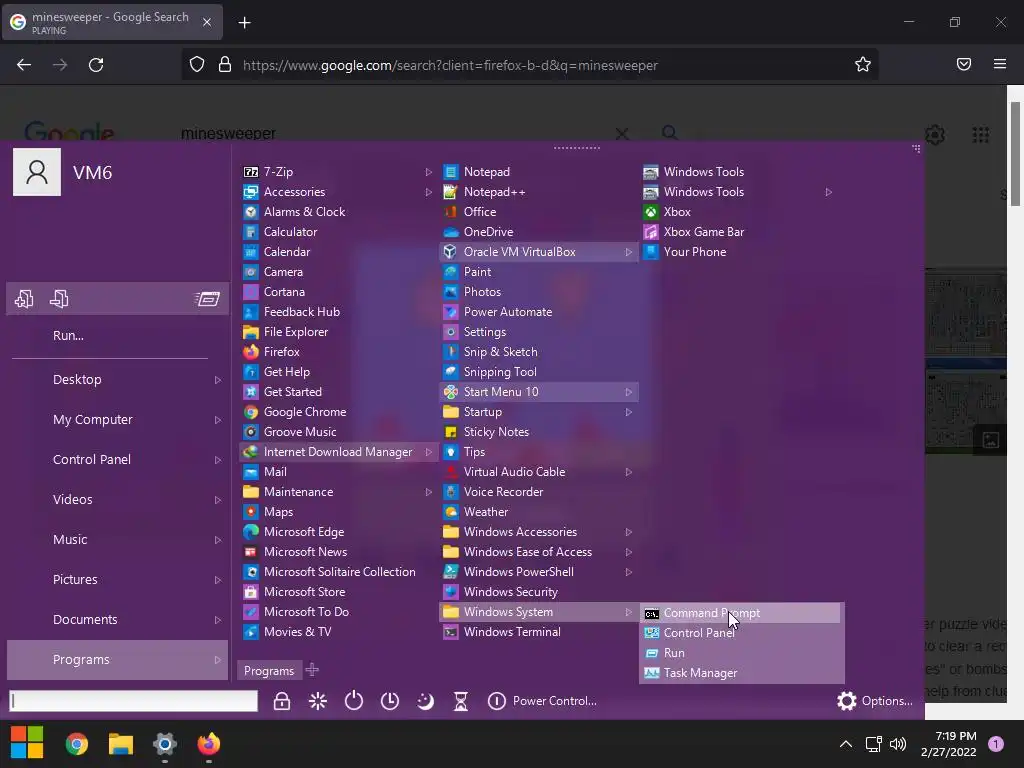Image resolution: width=1024 pixels, height=768 pixels.
Task: Click the Camera app icon
Action: coord(251,272)
